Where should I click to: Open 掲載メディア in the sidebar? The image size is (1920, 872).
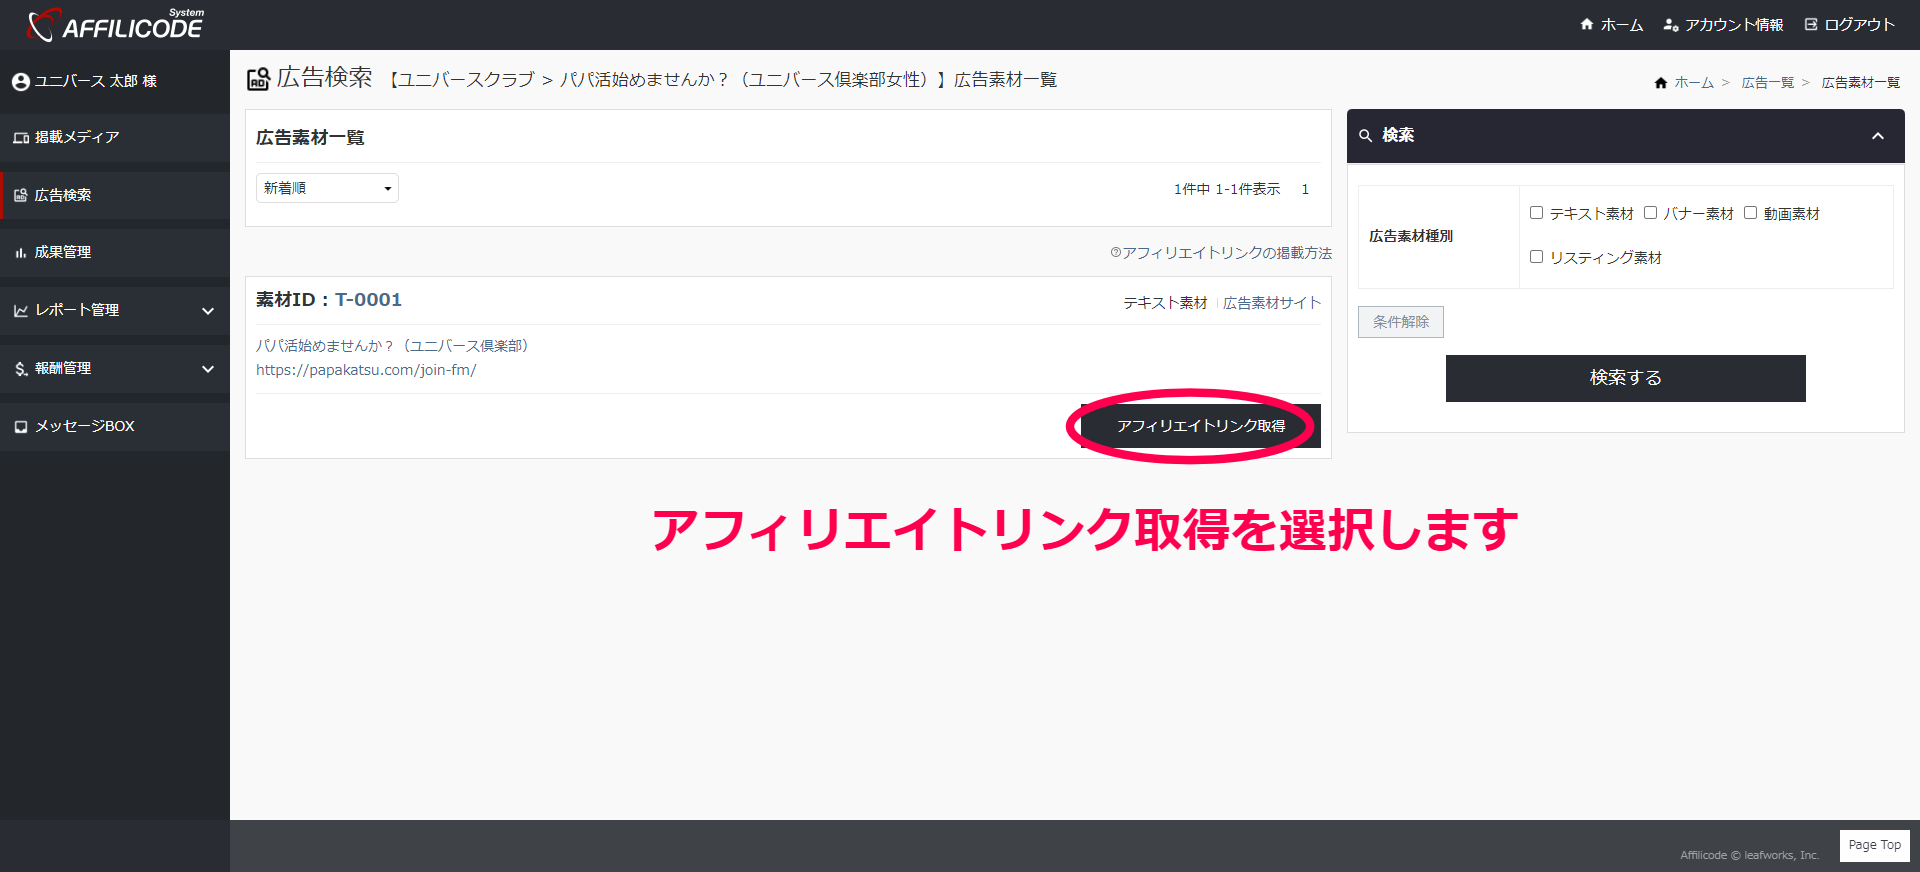click(x=115, y=138)
